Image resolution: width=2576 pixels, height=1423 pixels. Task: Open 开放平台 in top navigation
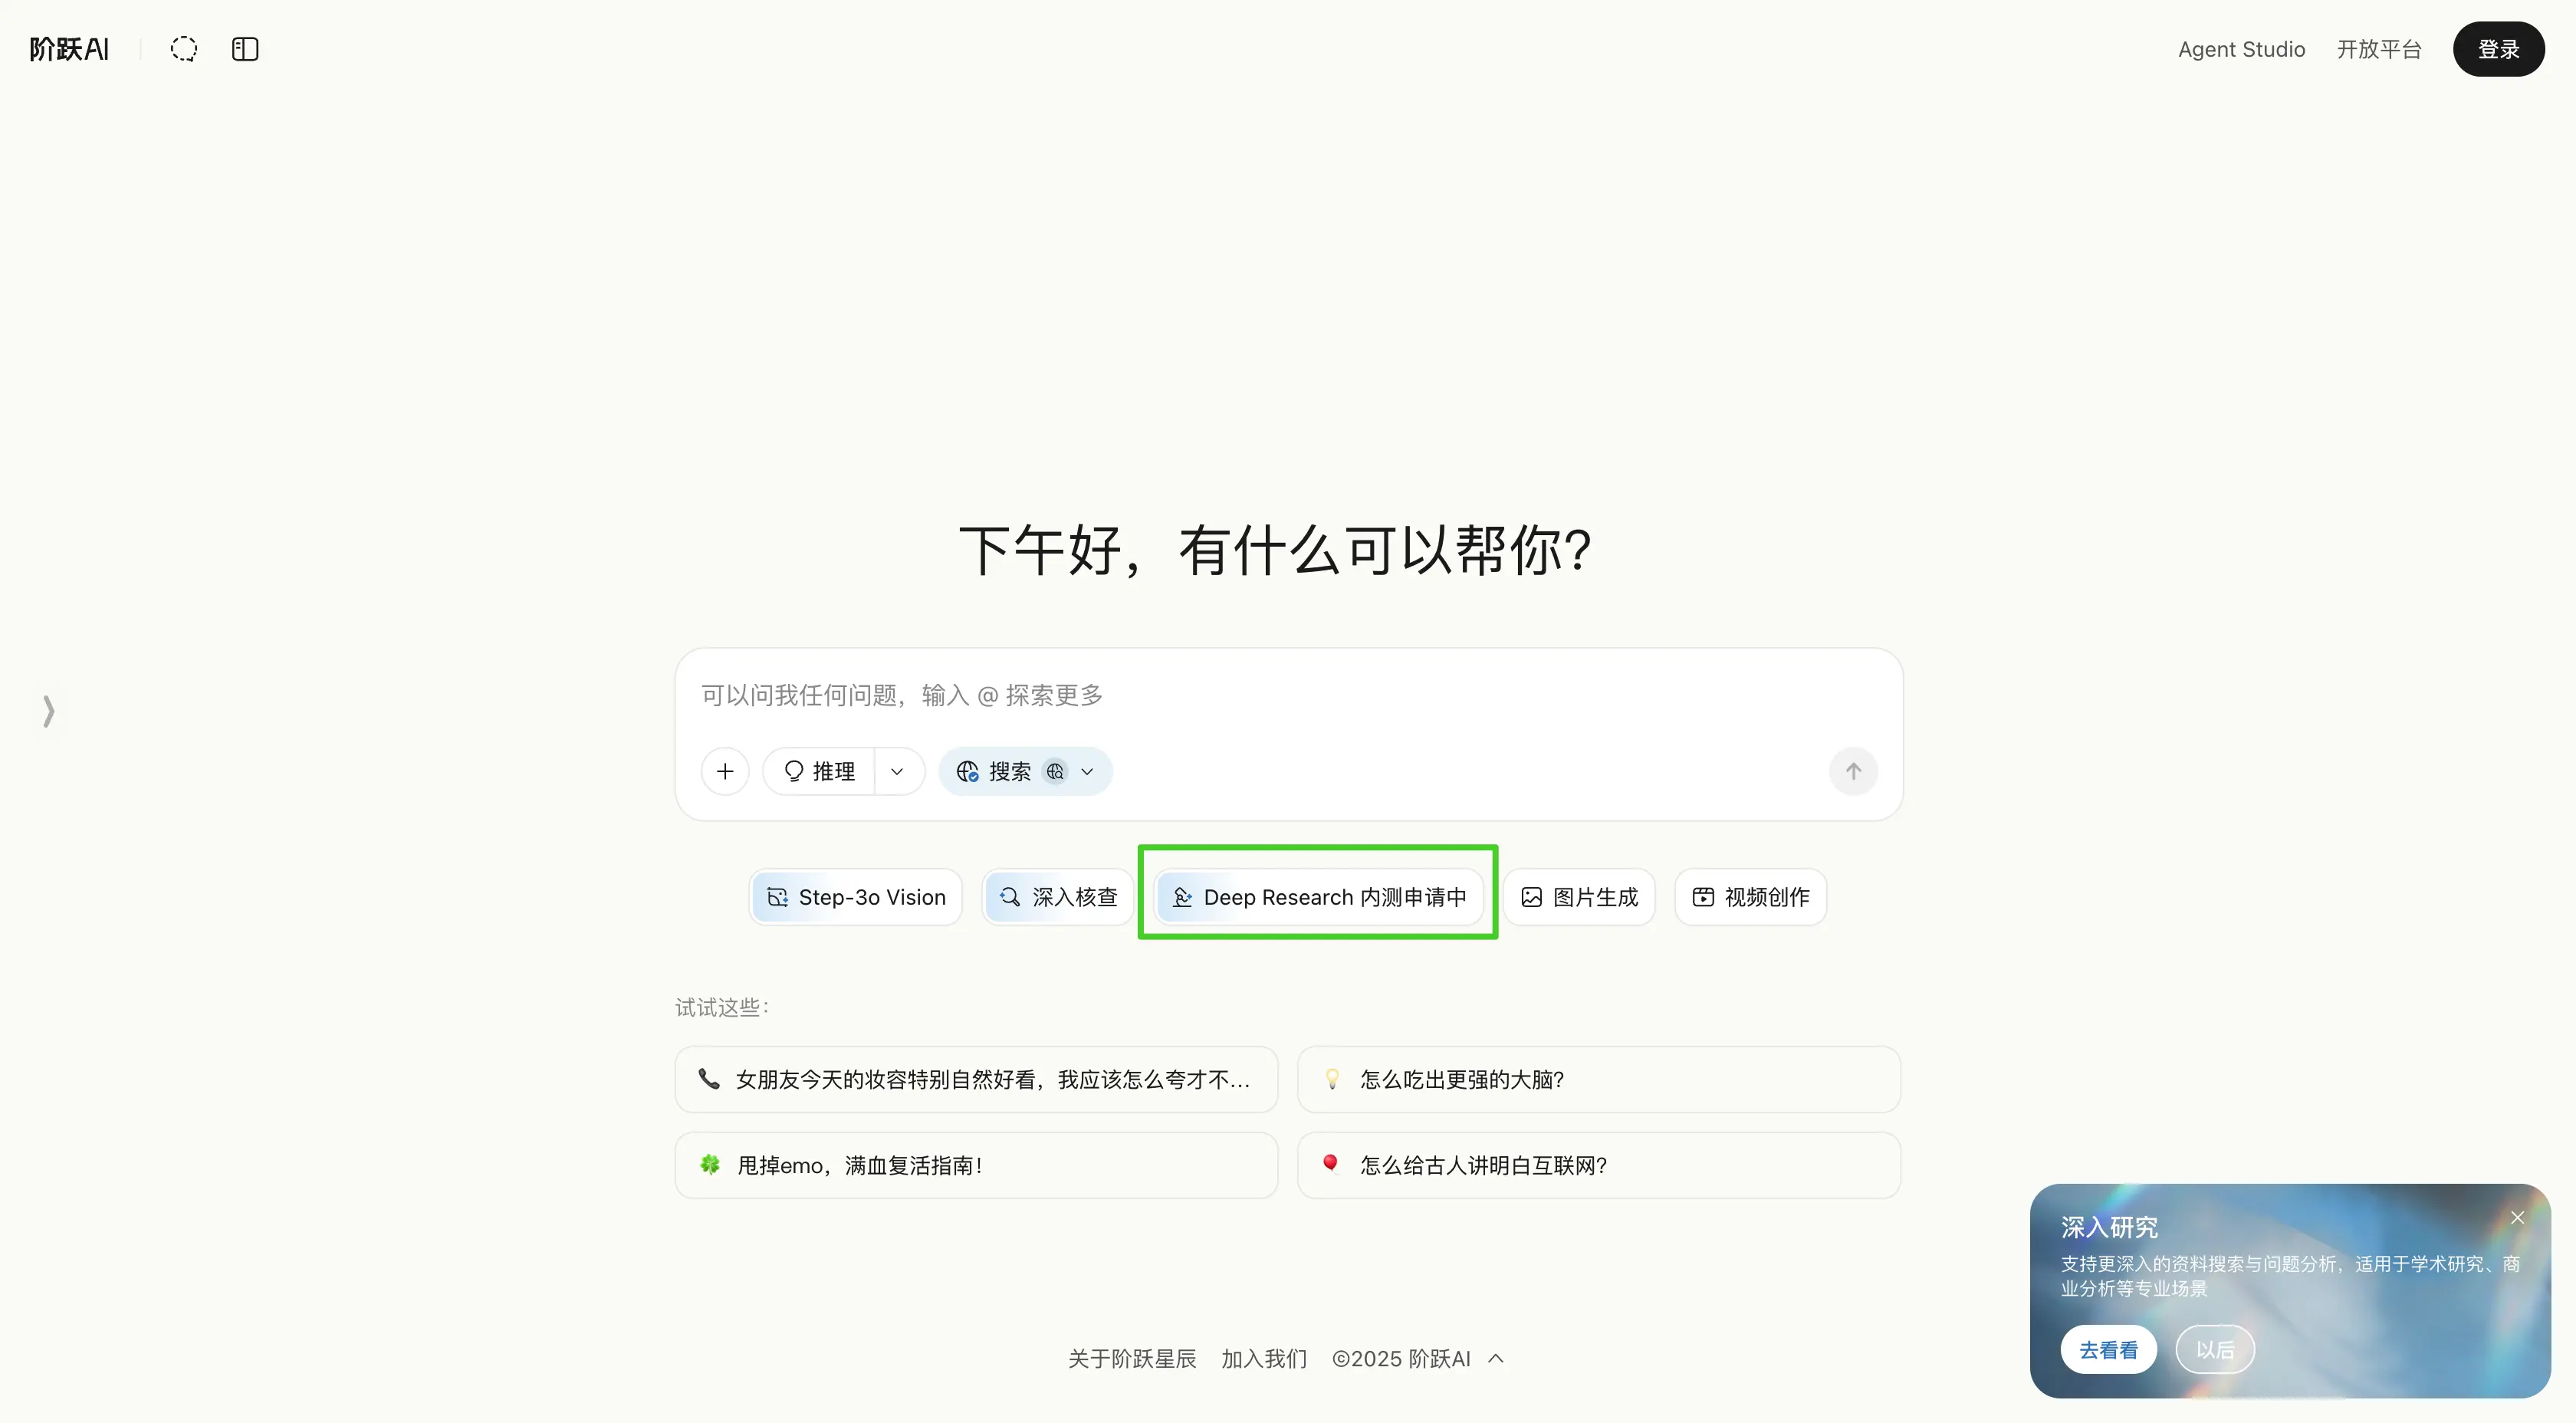2378,49
